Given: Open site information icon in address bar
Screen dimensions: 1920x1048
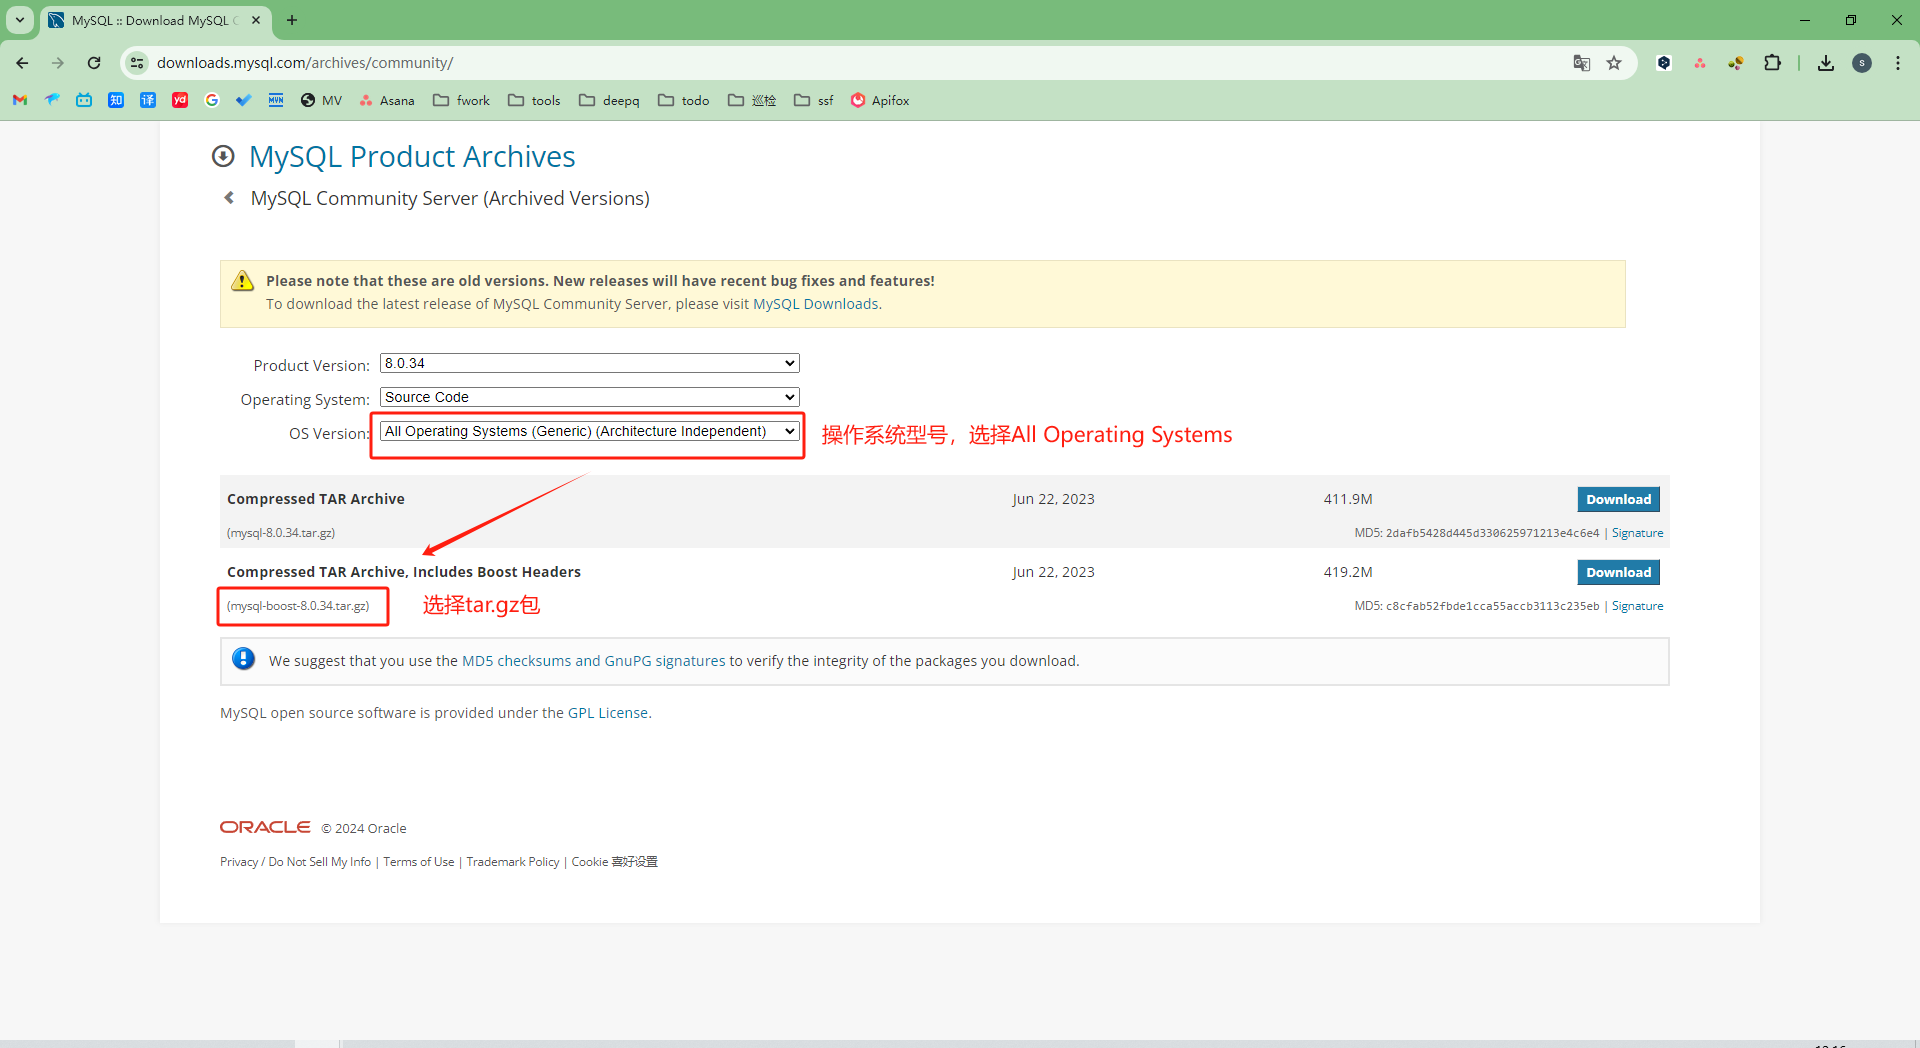Looking at the screenshot, I should click(137, 63).
